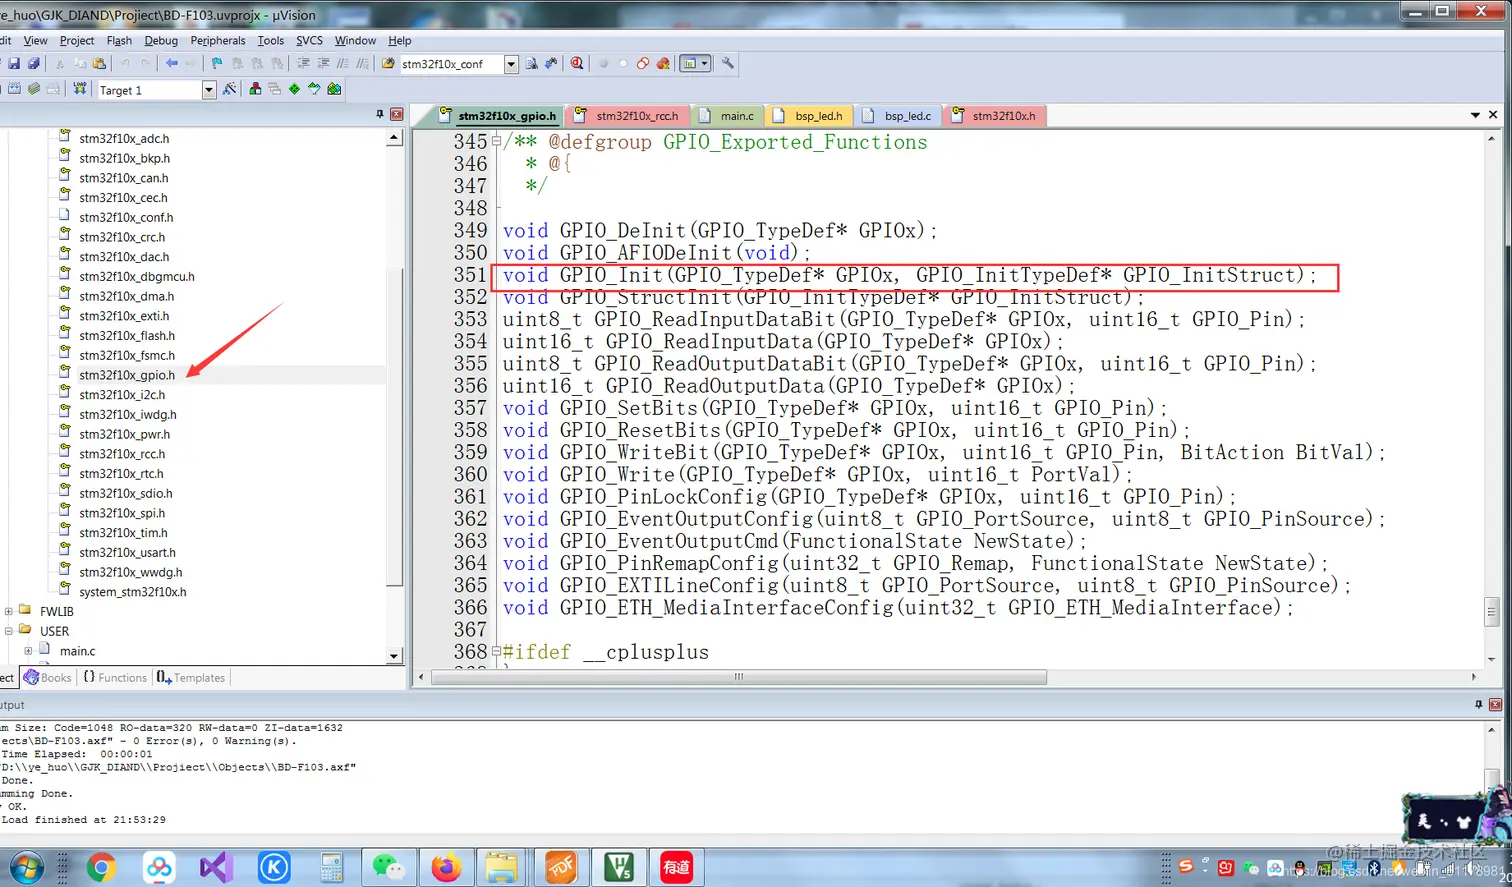Open the Debug menu
Viewport: 1512px width, 887px height.
coord(161,41)
